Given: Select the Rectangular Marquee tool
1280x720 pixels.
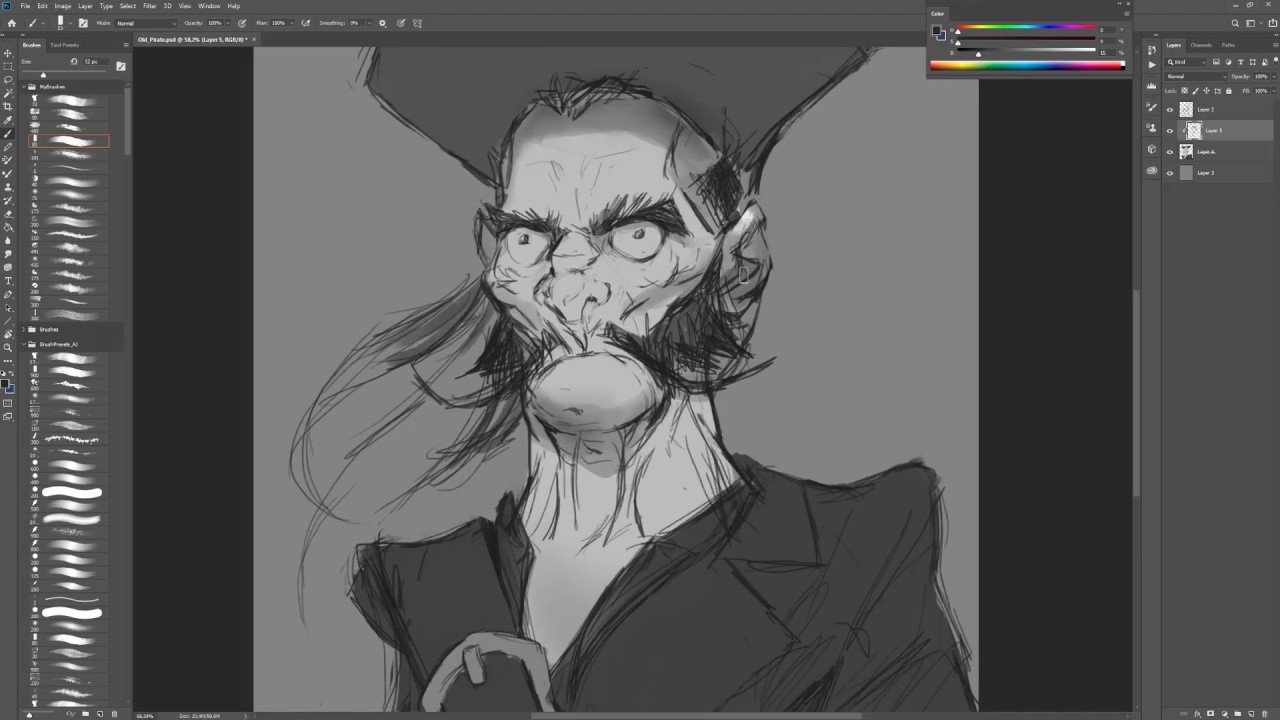Looking at the screenshot, I should (8, 66).
